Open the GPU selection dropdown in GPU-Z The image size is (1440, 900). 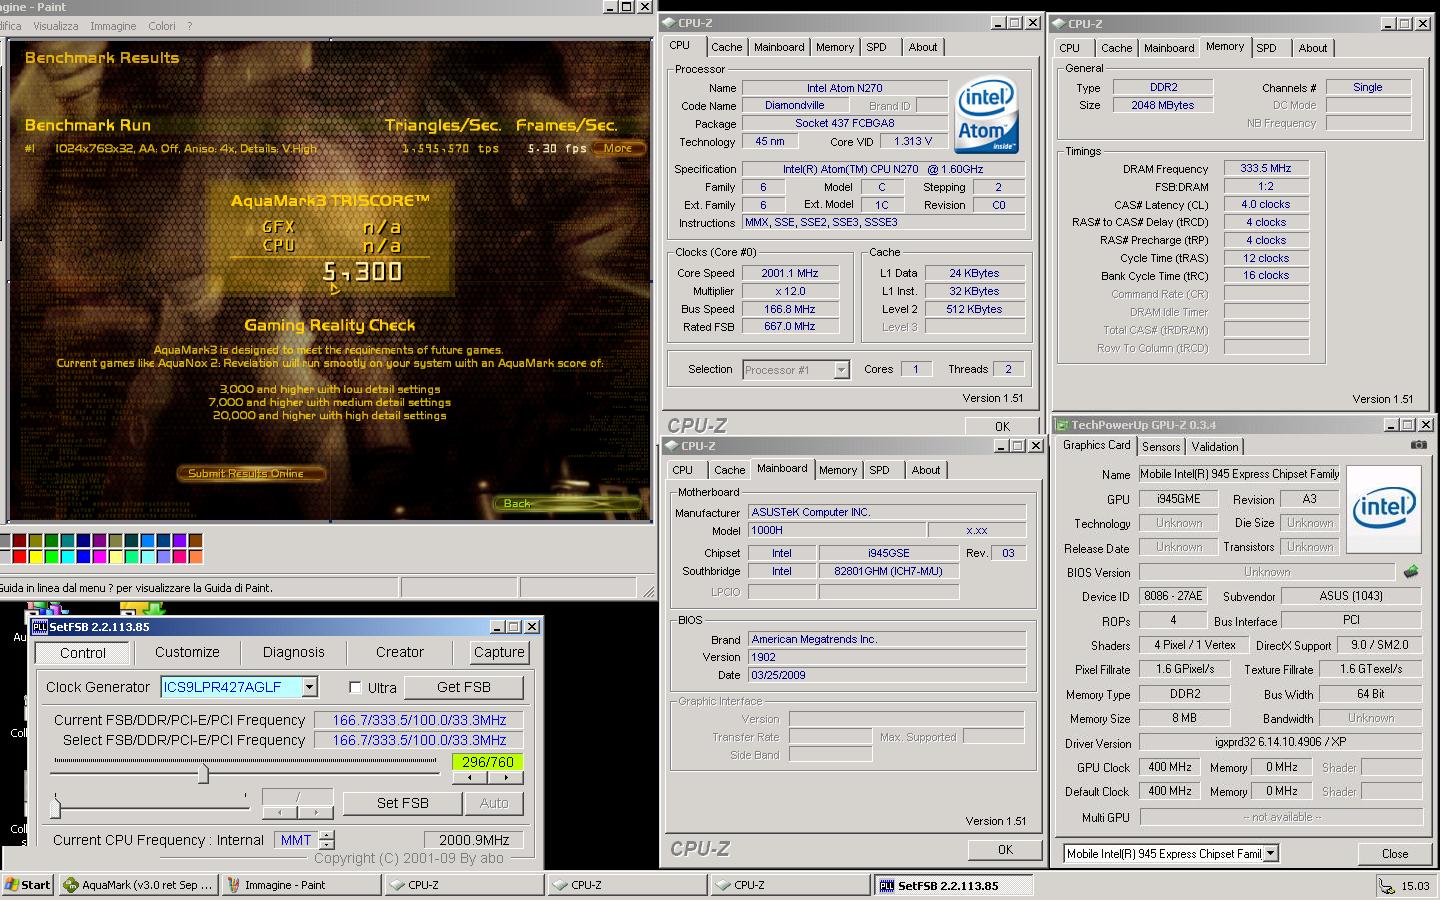(x=1270, y=854)
